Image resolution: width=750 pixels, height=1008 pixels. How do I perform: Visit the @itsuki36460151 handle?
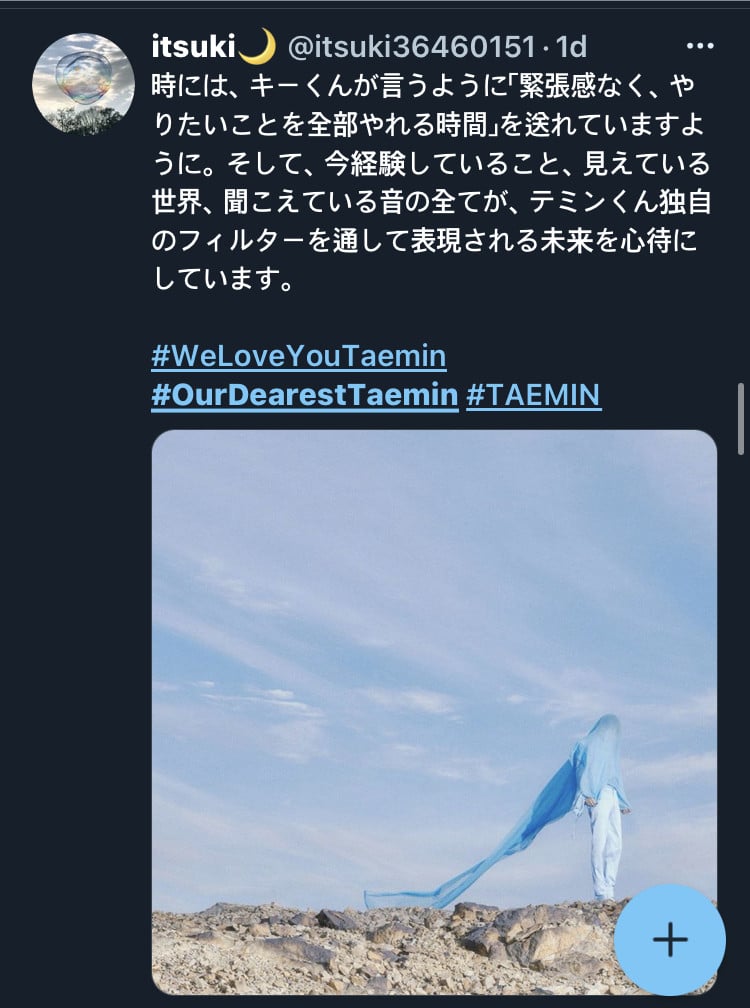coord(411,46)
